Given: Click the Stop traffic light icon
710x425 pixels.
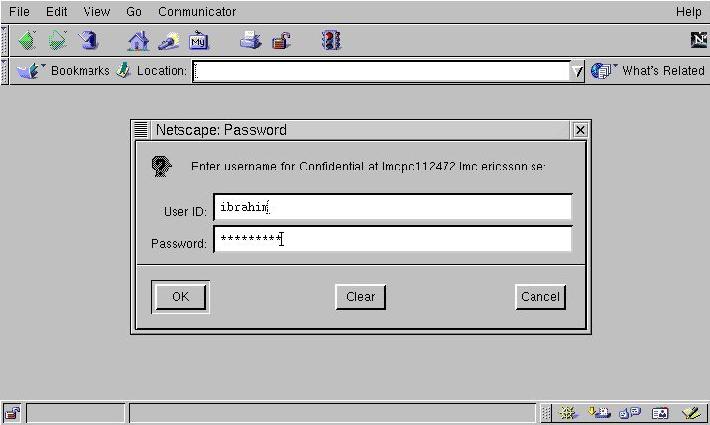Looking at the screenshot, I should (x=331, y=41).
